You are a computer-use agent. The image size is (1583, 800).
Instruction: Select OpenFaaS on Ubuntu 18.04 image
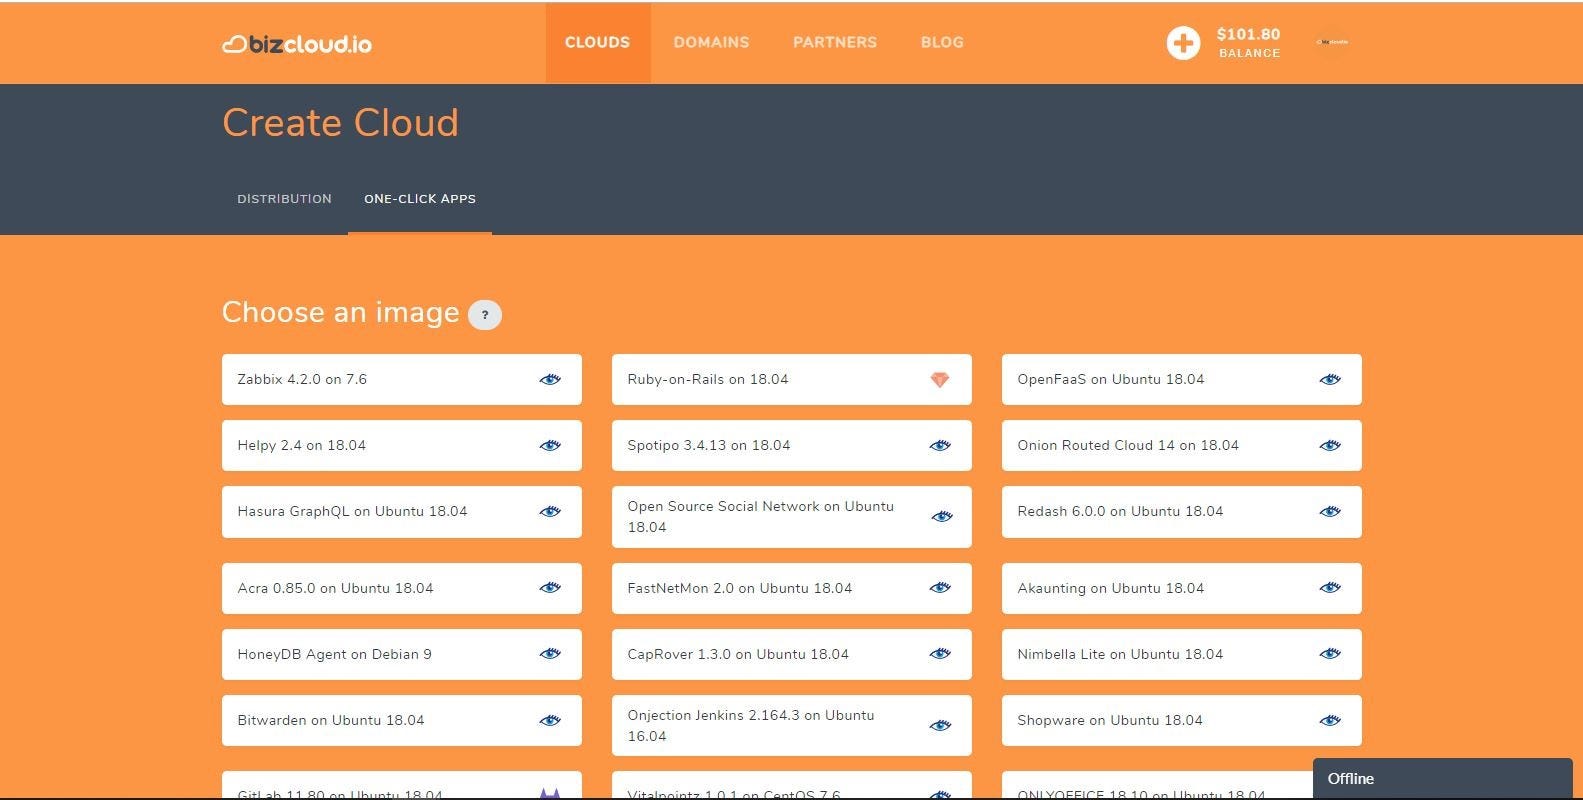[1182, 379]
